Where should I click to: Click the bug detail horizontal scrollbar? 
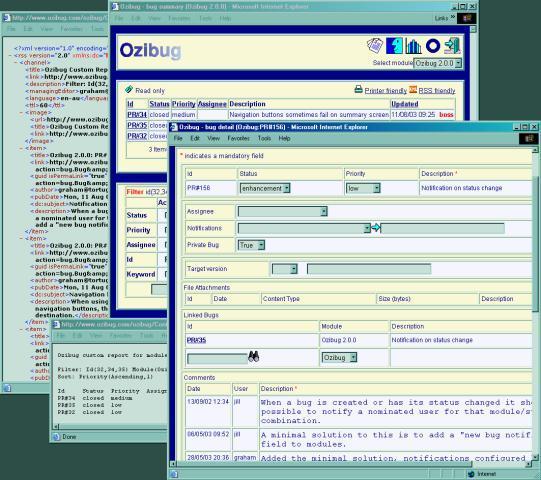click(325, 464)
